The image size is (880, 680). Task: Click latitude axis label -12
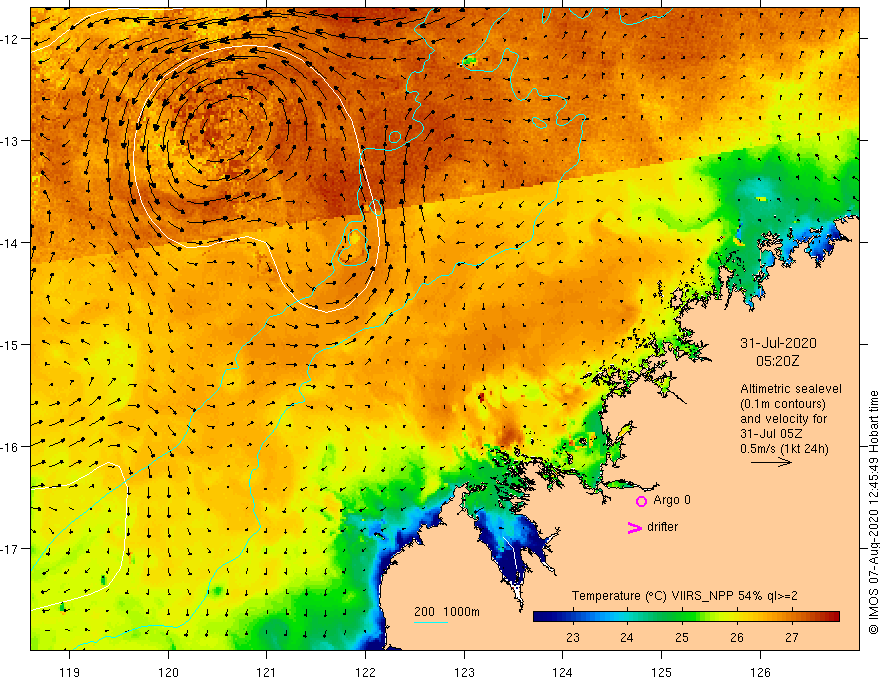point(10,39)
